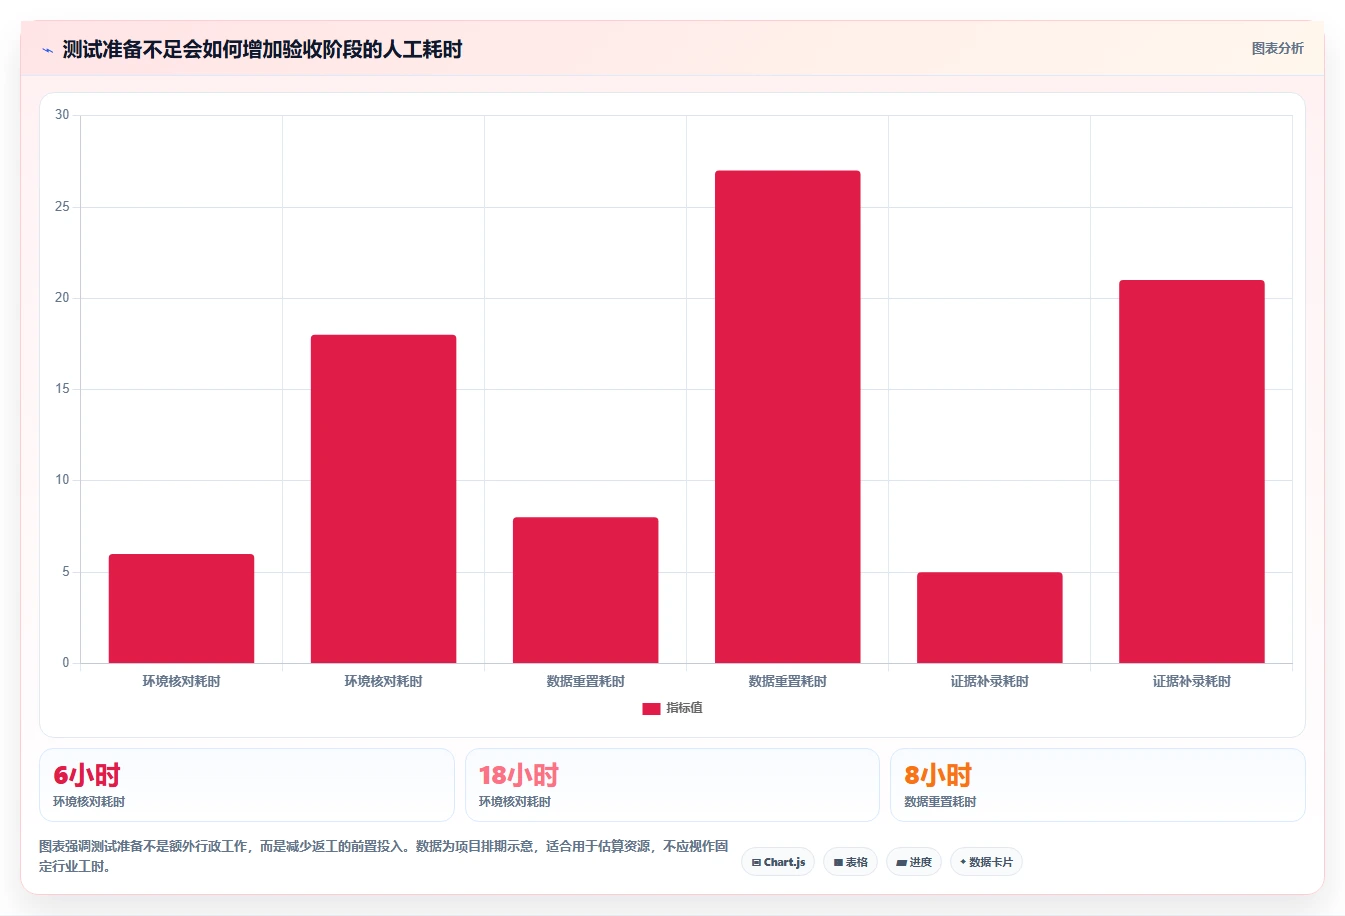Click the bar with value 6
Viewport: 1345px width, 916px height.
click(x=181, y=608)
